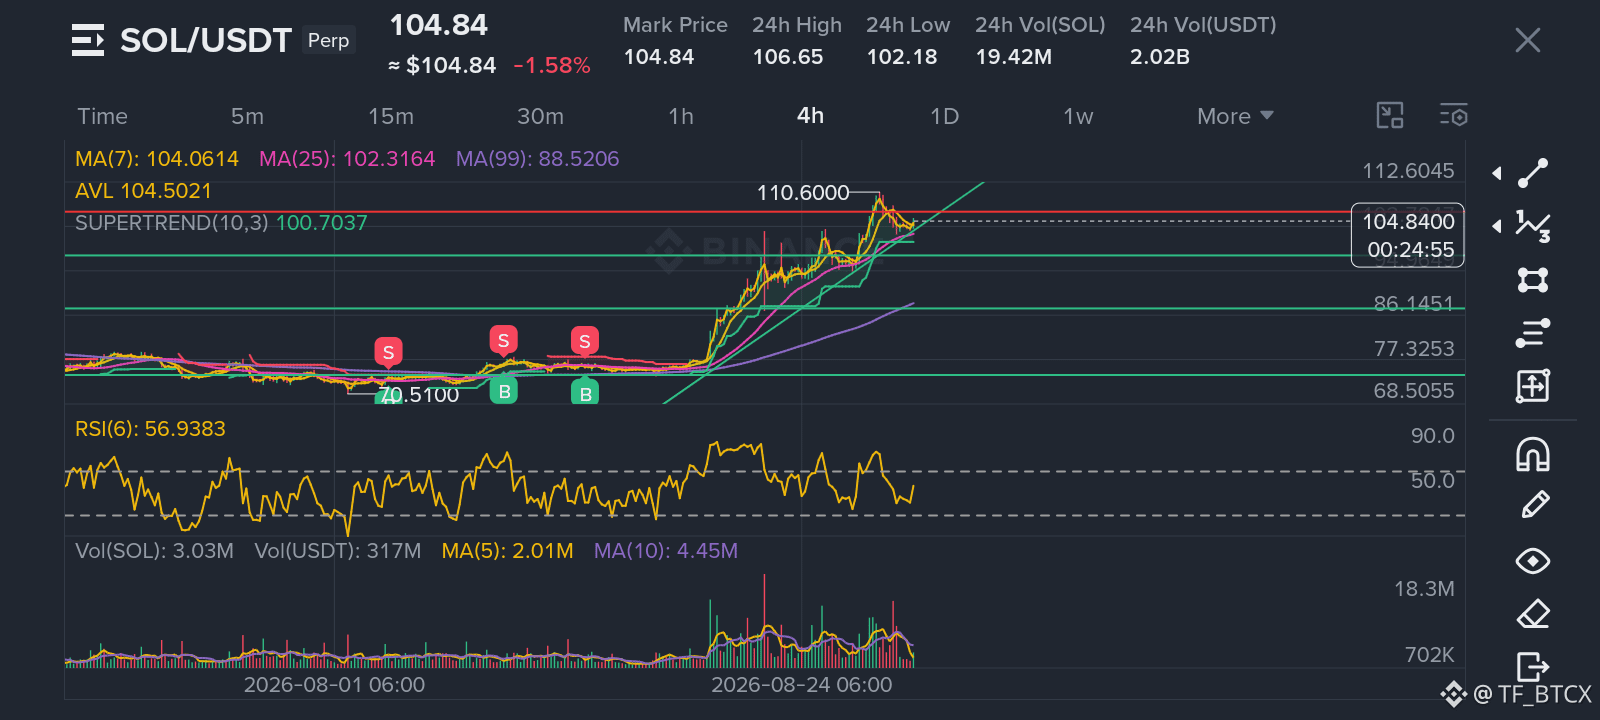Click the current price tag 104.8400

[x=1408, y=235]
